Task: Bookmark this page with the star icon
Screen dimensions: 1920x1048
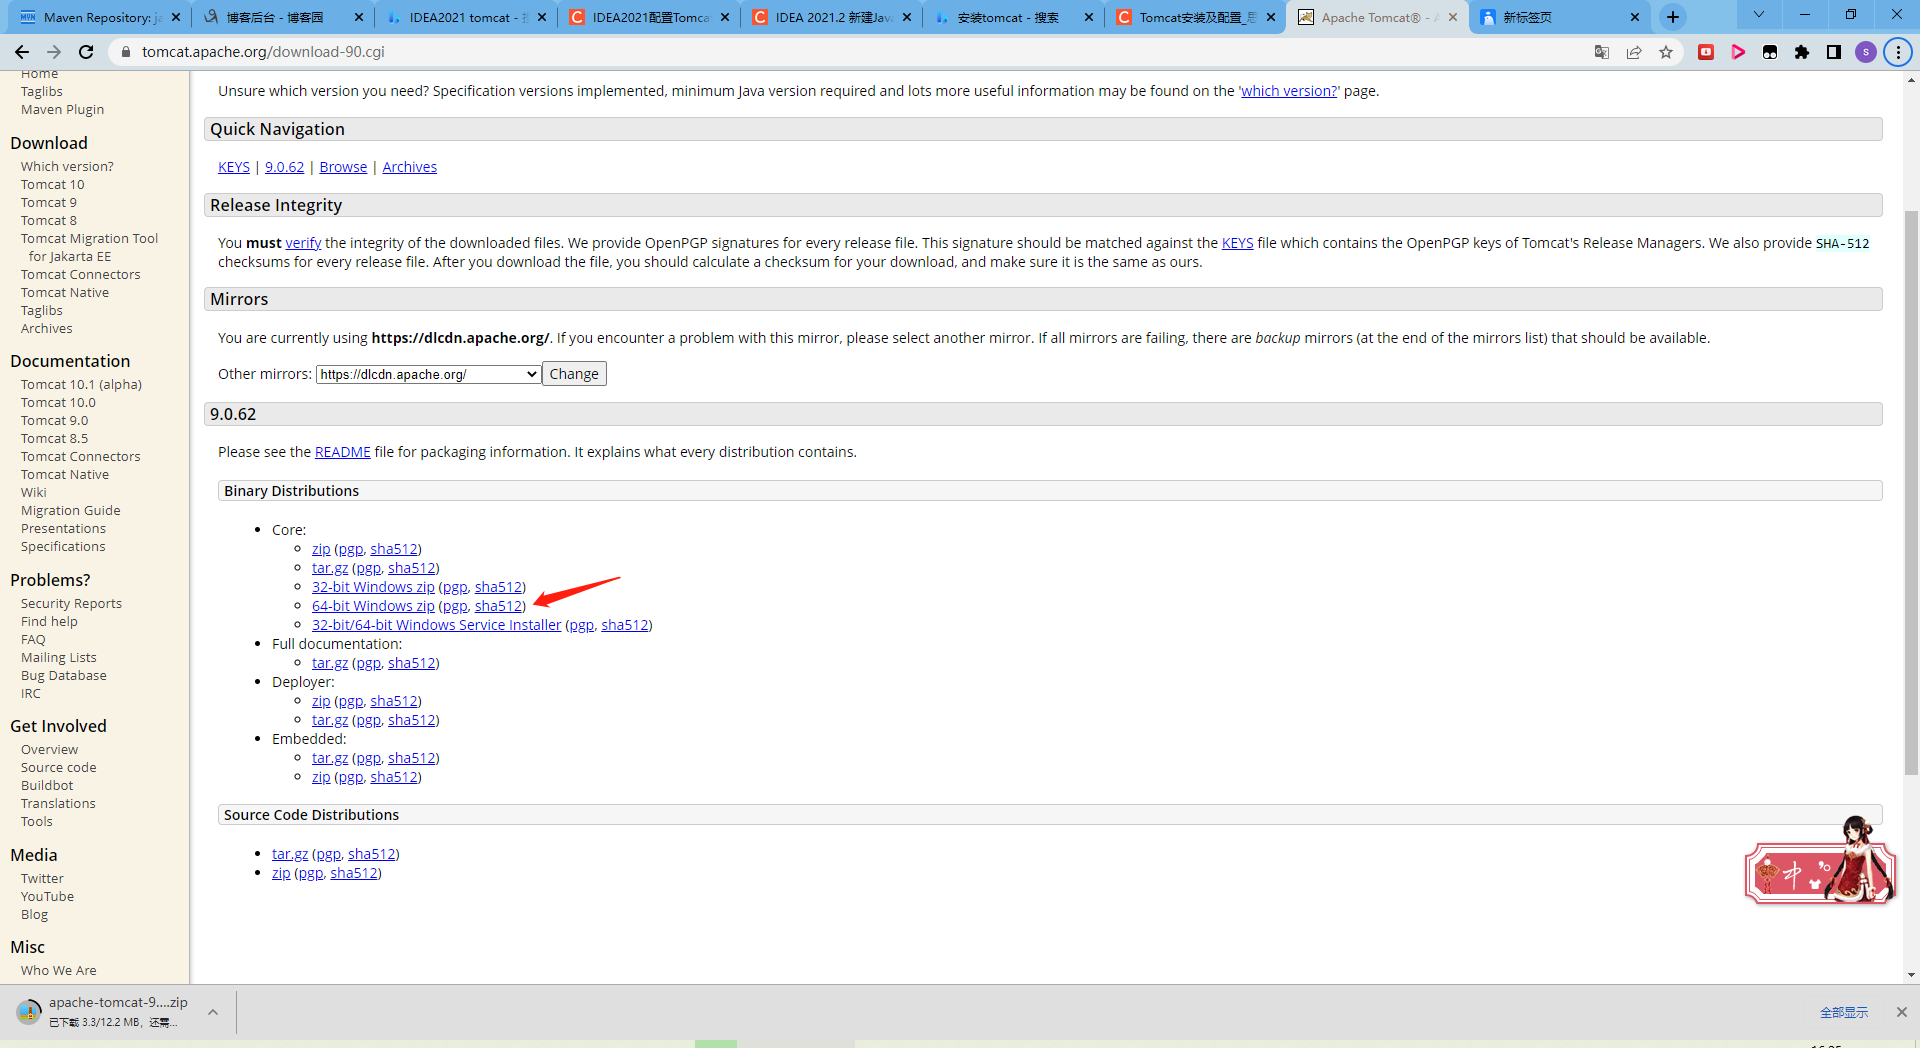Action: click(x=1666, y=52)
